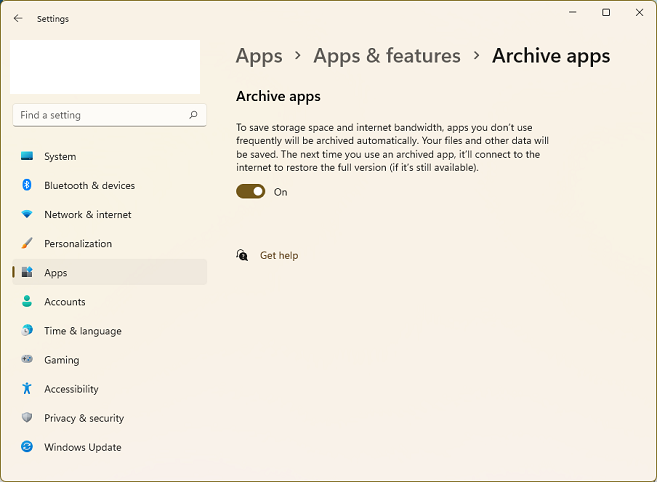Click the Accounts person icon
Image resolution: width=657 pixels, height=482 pixels.
pyautogui.click(x=27, y=301)
